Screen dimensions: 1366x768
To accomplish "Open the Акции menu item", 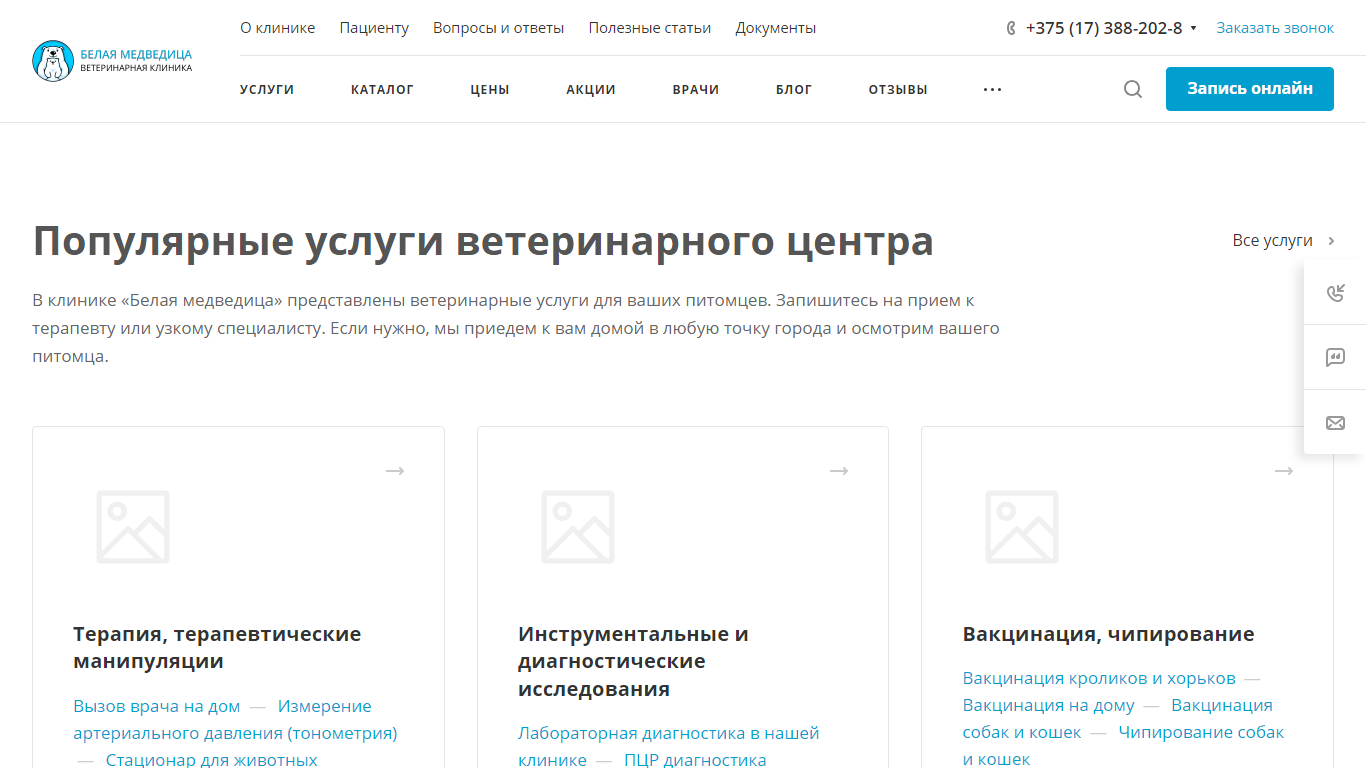I will (x=591, y=90).
